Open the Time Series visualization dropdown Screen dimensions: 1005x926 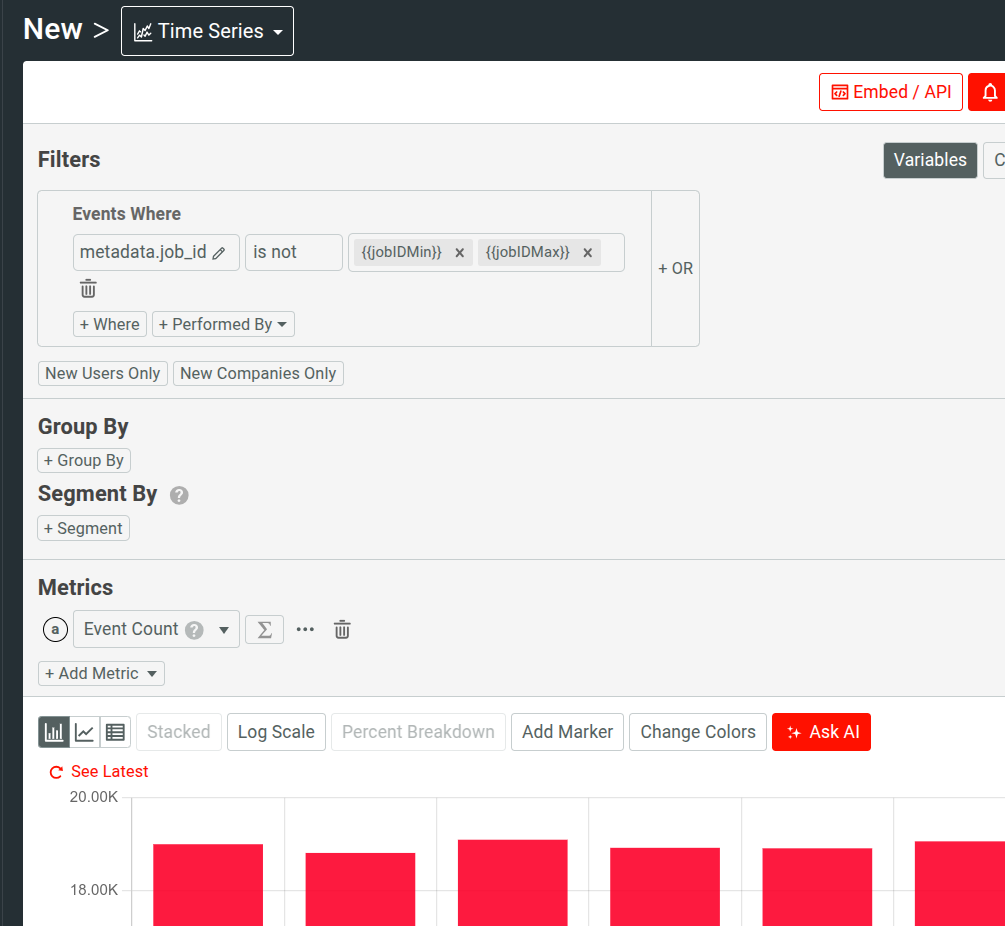[x=207, y=30]
